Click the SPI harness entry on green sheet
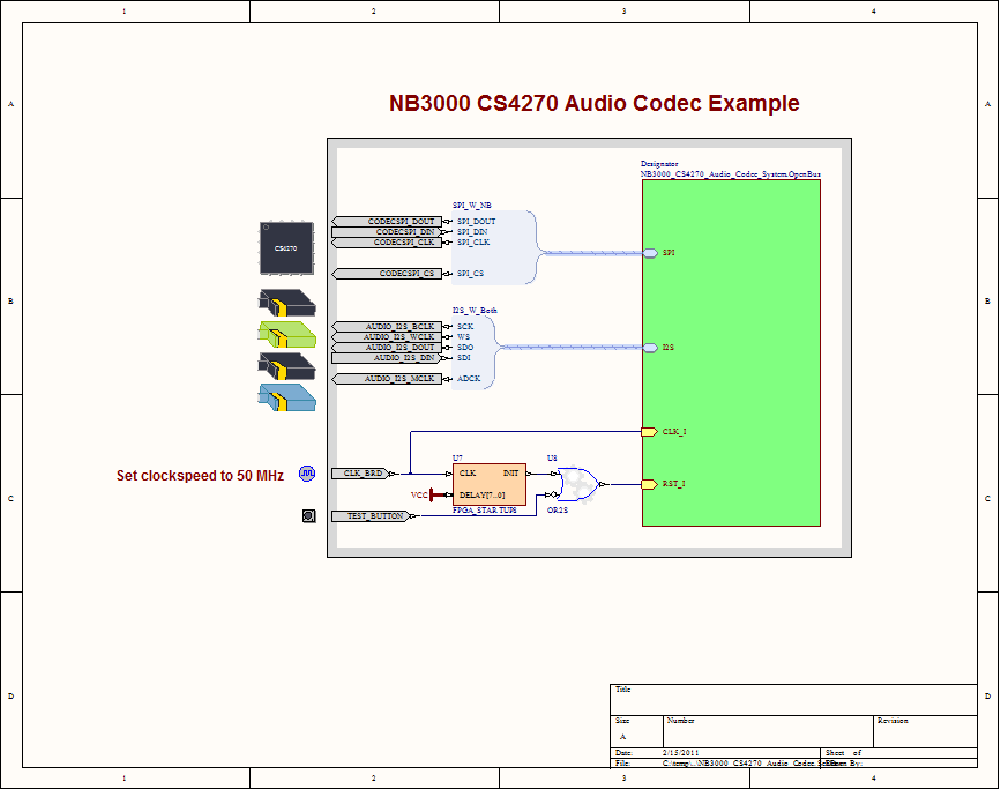The image size is (1000, 790). coord(650,253)
